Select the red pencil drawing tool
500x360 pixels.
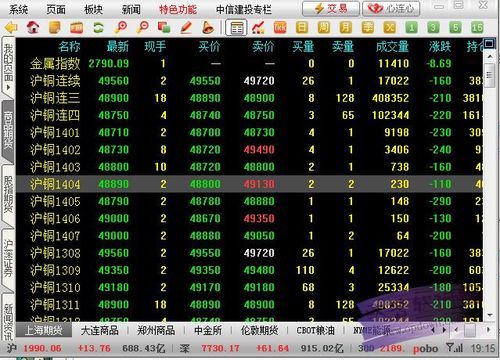pyautogui.click(x=186, y=27)
